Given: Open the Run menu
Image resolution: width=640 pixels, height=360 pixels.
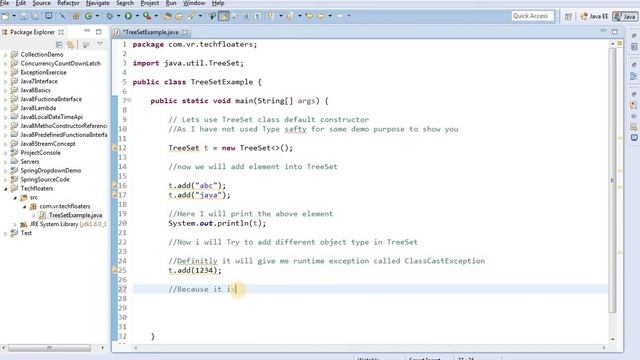Looking at the screenshot, I should pos(171,3).
